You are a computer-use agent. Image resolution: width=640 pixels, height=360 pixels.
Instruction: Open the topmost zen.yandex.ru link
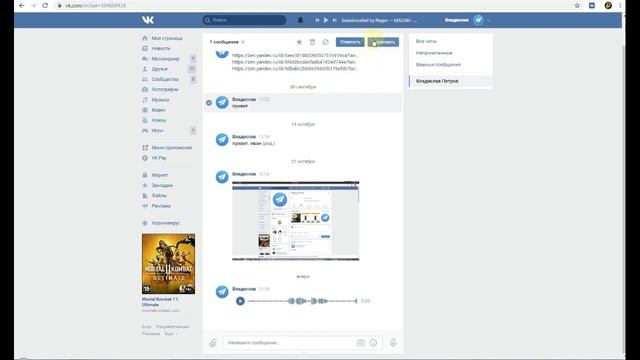(x=295, y=55)
